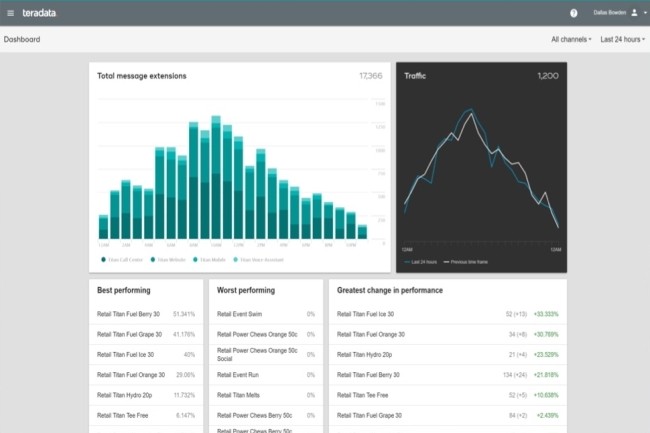Screen dimensions: 650x433
Task: Toggle Last 24 hours traffic line legend
Action: 420,262
